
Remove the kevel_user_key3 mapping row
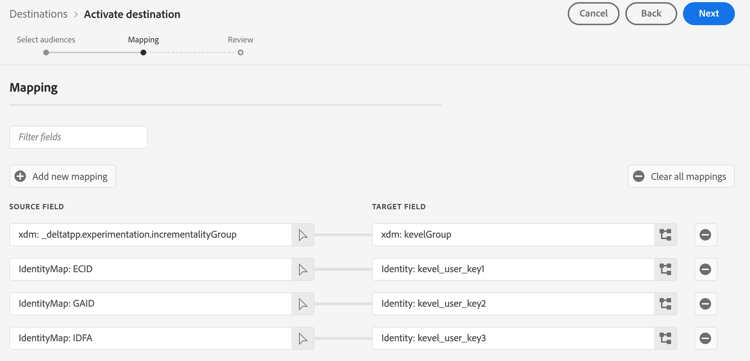[x=706, y=339]
